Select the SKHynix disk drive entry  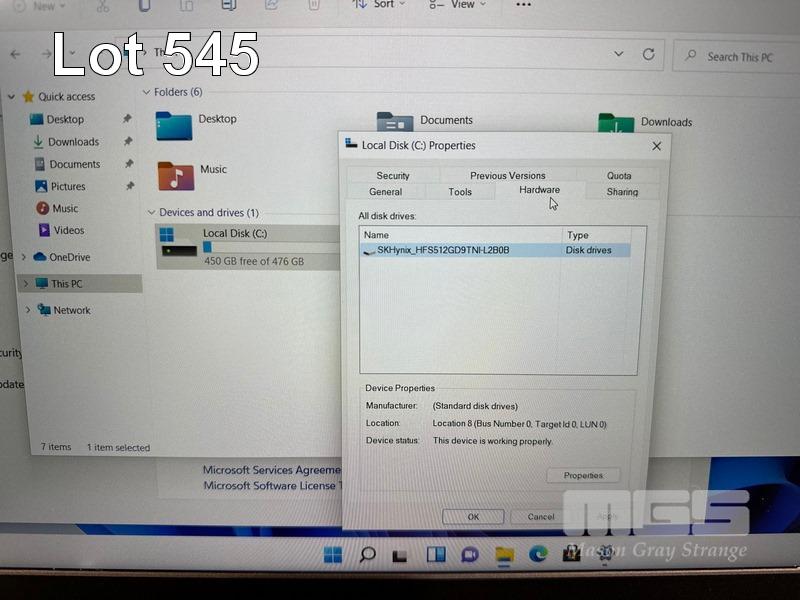[x=443, y=250]
